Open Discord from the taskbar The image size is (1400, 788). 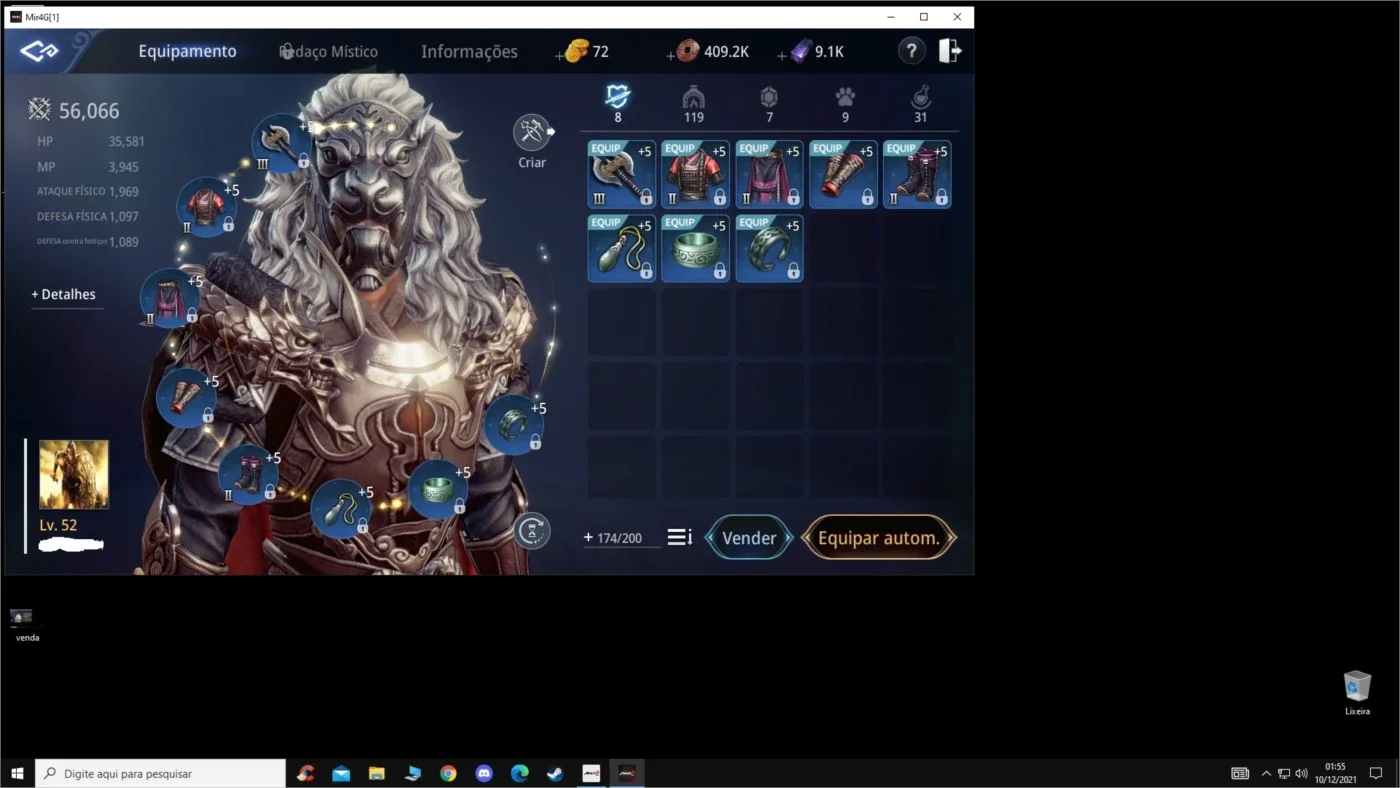484,773
